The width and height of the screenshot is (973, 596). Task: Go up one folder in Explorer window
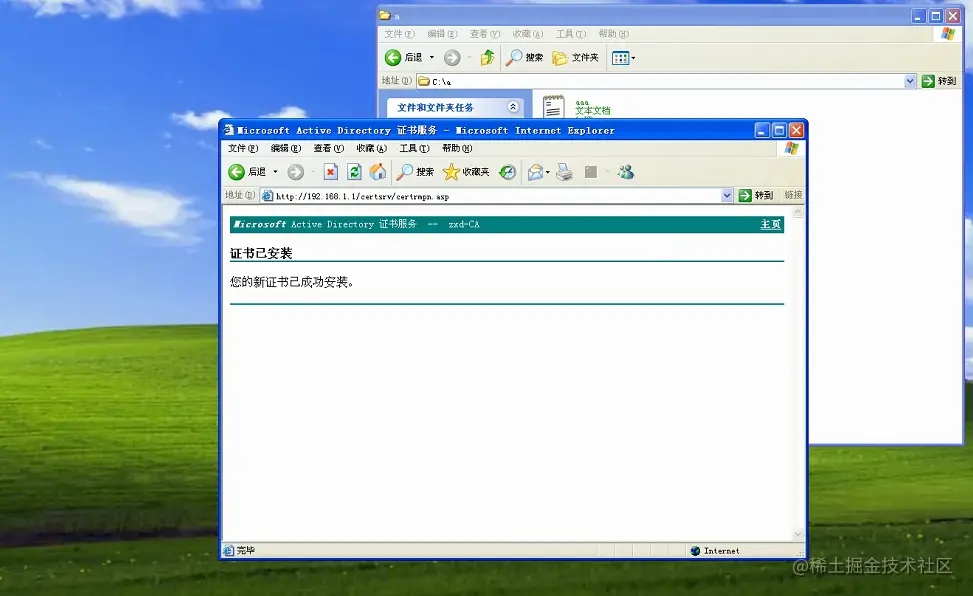(488, 58)
